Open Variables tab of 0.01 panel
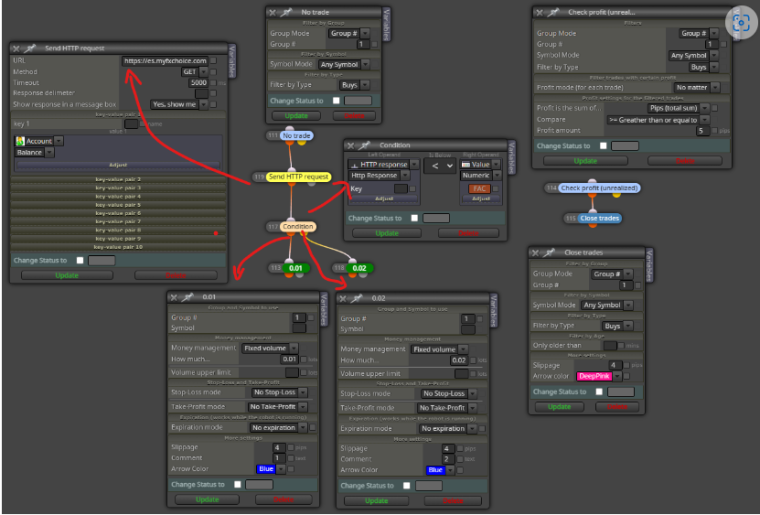The image size is (760, 515). (x=324, y=309)
